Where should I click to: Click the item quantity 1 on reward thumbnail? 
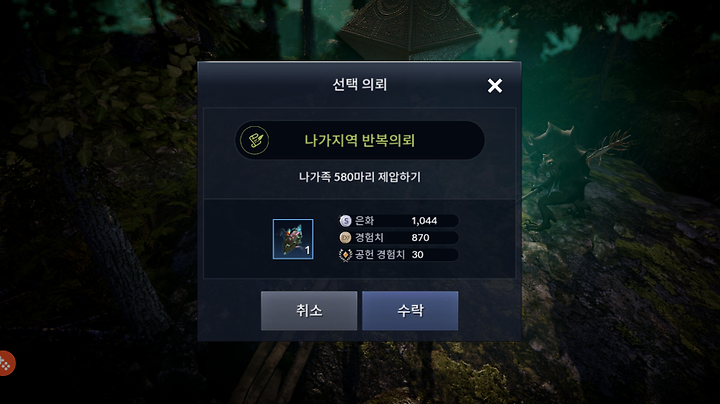[307, 250]
